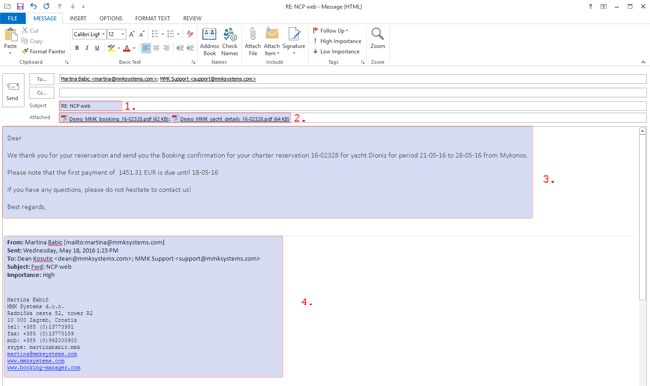650x386 pixels.
Task: Switch to the FORMAT TEXT tab
Action: [x=152, y=18]
